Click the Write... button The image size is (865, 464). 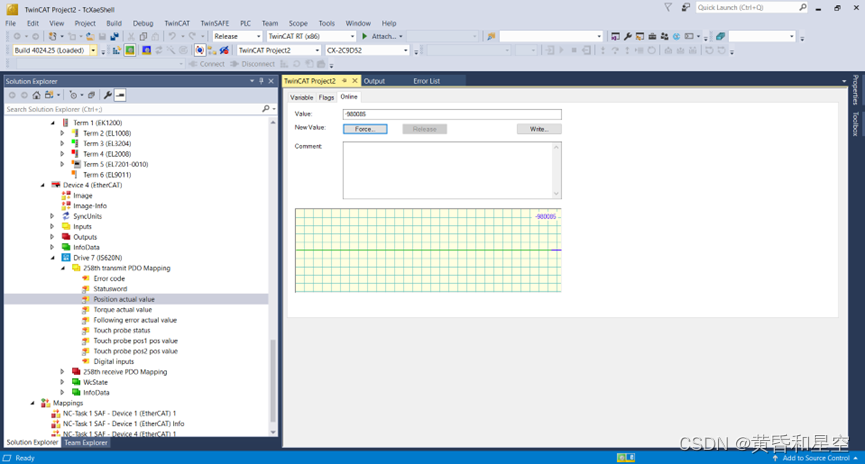pyautogui.click(x=539, y=129)
